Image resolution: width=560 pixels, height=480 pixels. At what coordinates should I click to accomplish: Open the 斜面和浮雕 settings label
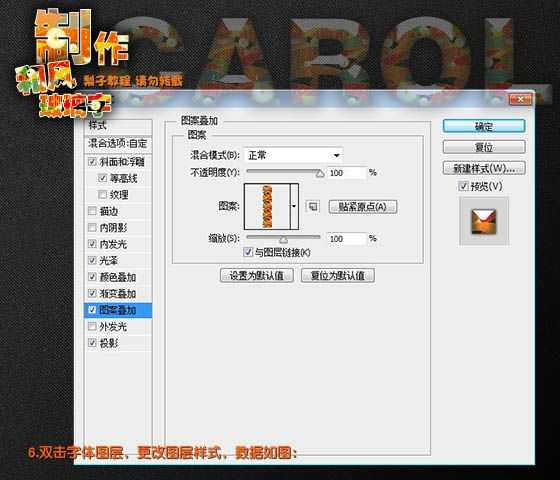[x=122, y=162]
